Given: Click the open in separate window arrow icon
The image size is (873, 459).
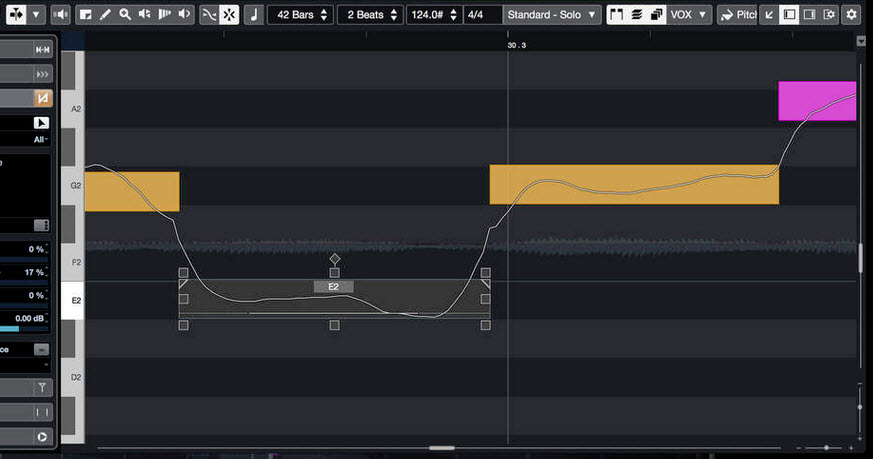Looking at the screenshot, I should point(768,15).
